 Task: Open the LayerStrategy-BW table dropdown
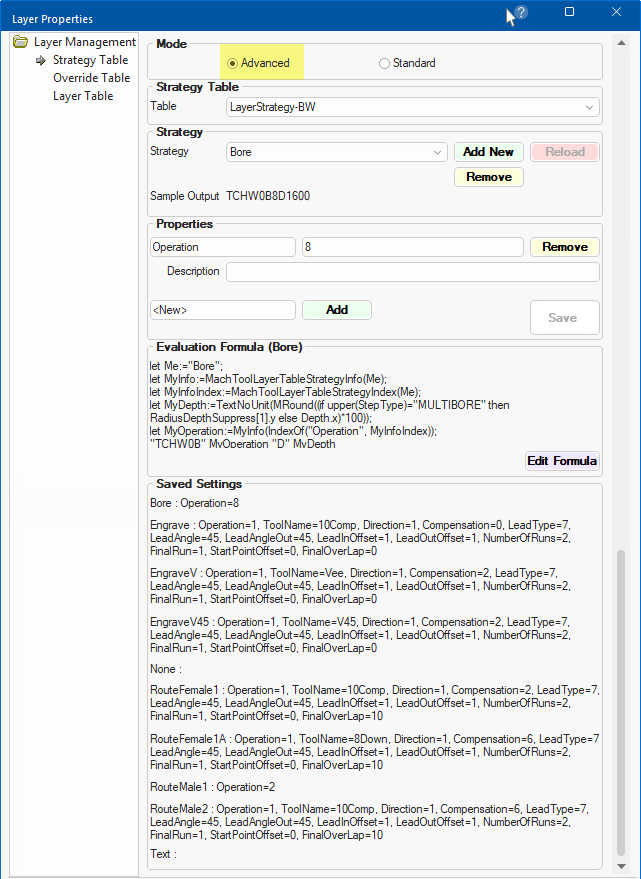point(590,106)
